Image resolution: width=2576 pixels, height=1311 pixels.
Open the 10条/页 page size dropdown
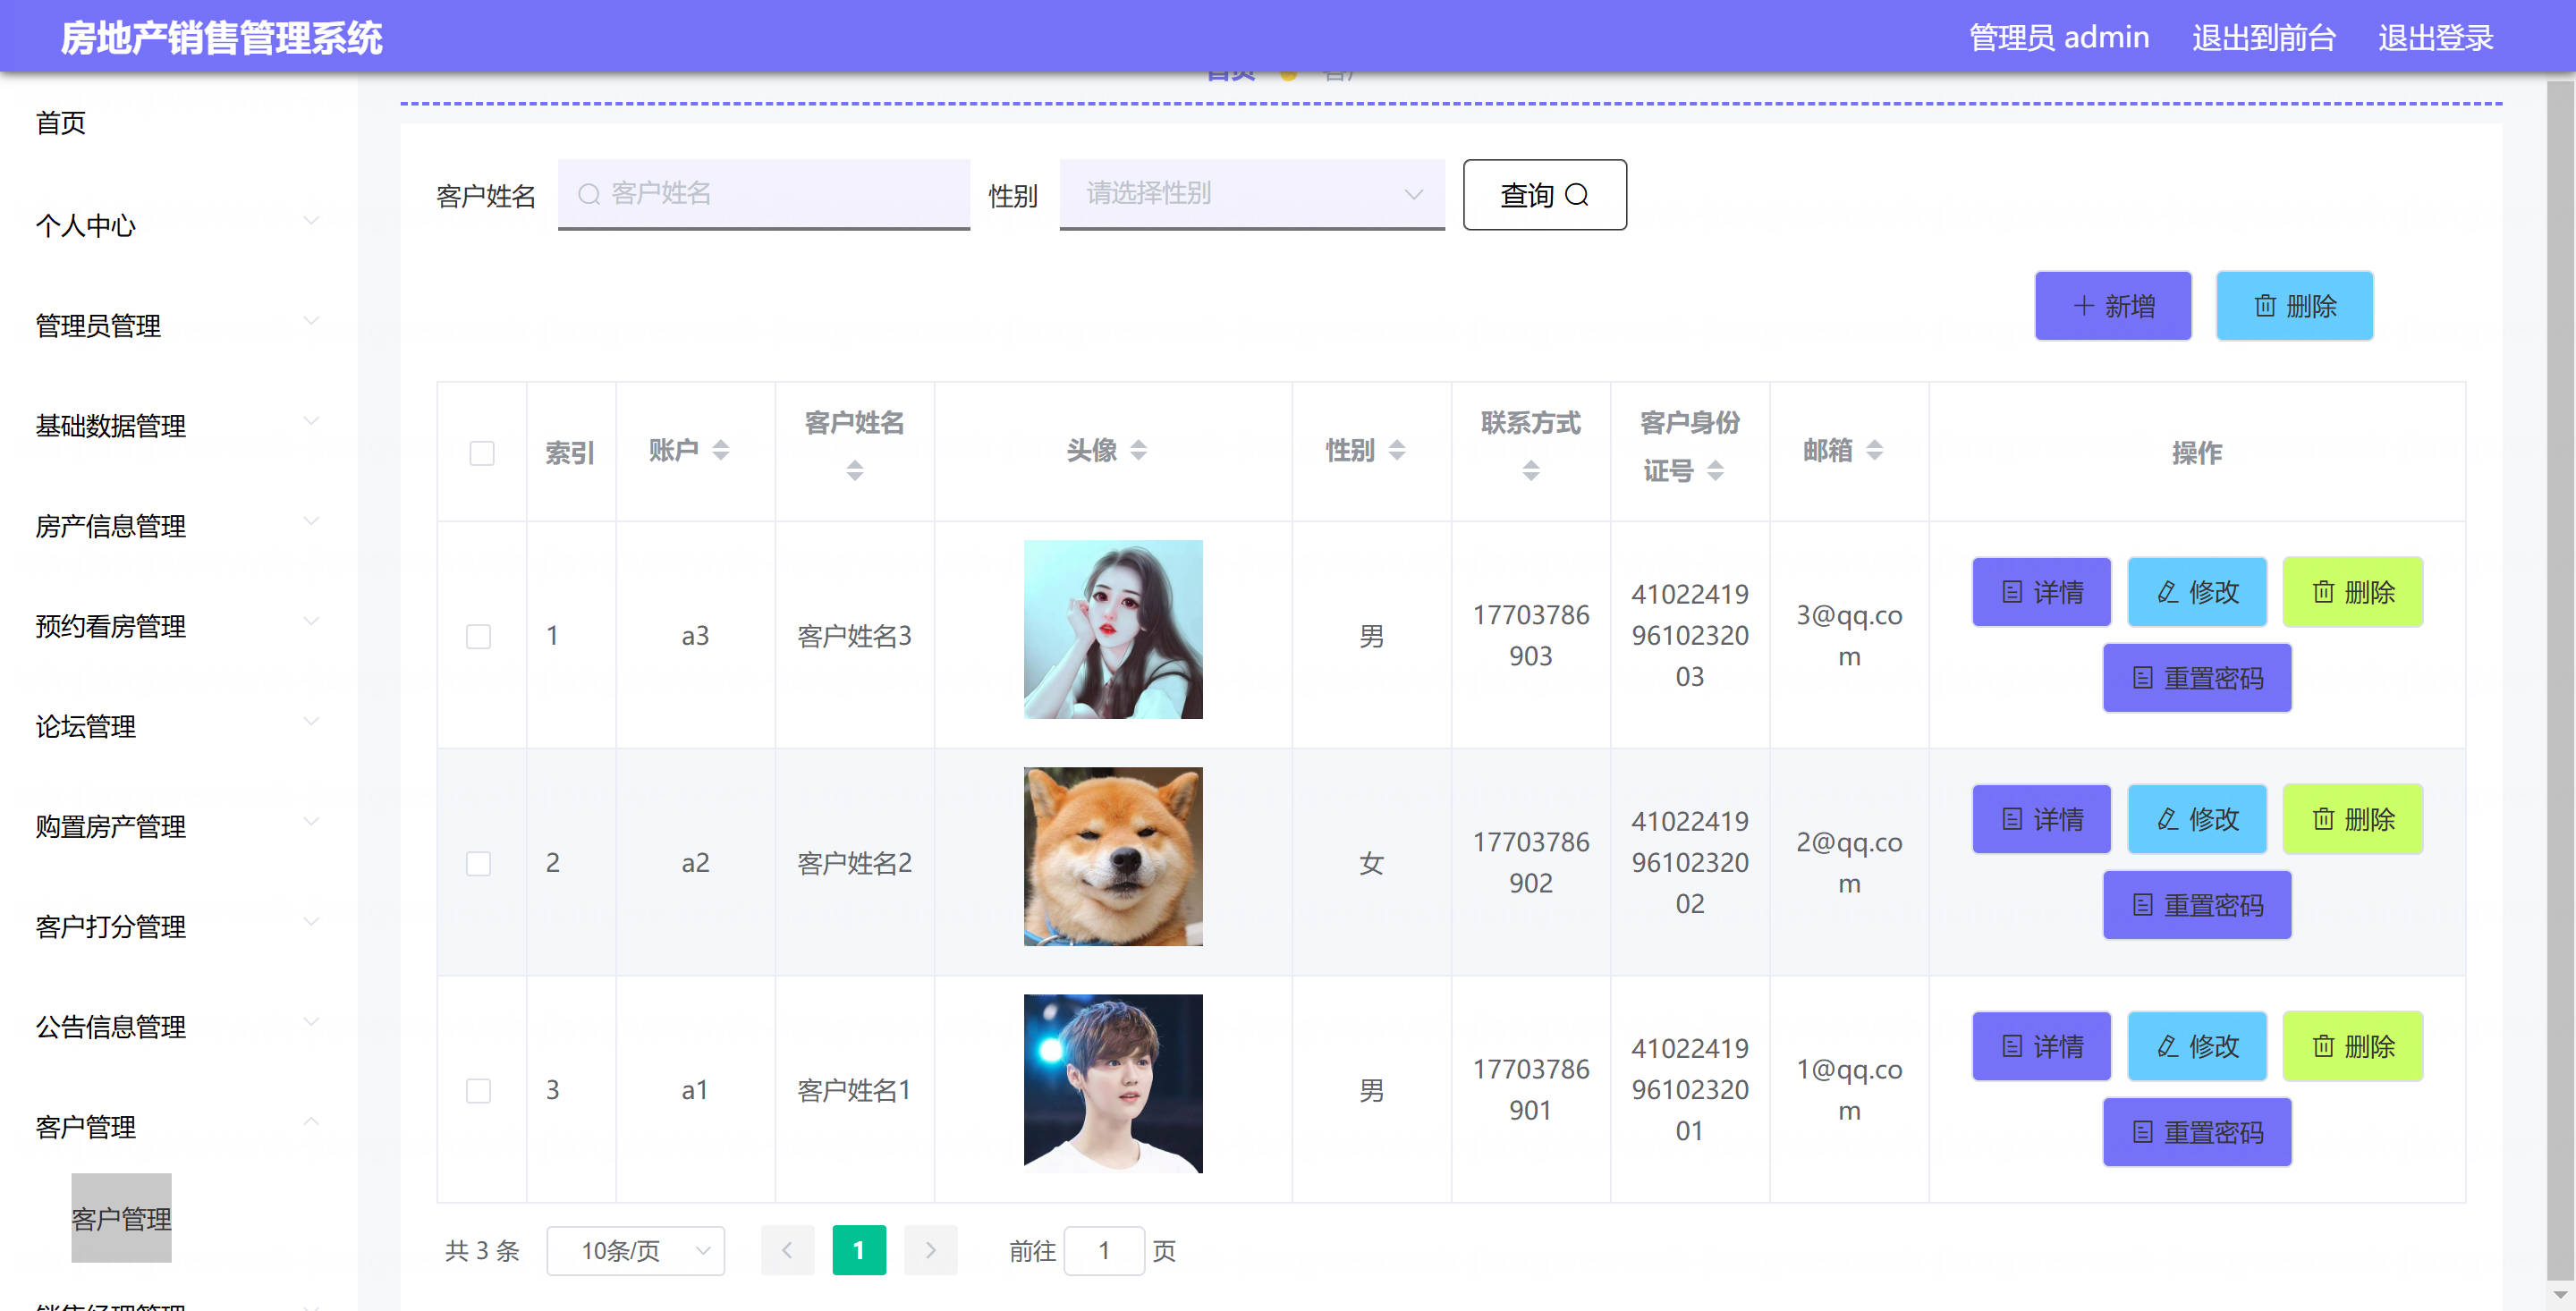pyautogui.click(x=635, y=1250)
